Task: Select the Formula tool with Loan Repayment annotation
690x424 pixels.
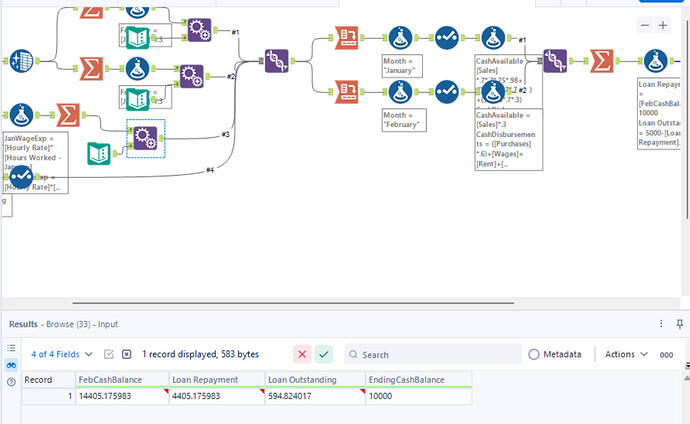Action: (656, 62)
